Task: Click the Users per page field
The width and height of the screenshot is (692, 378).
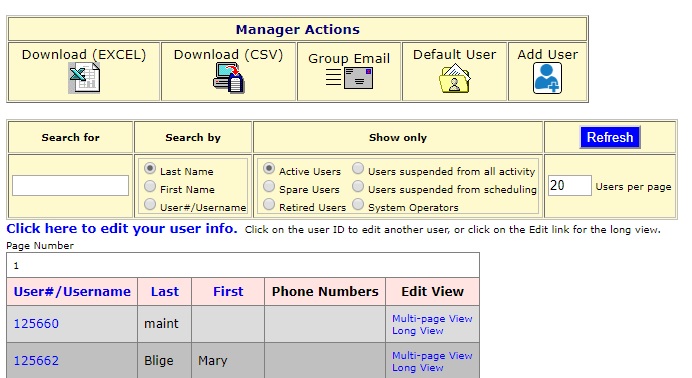Action: [x=569, y=185]
